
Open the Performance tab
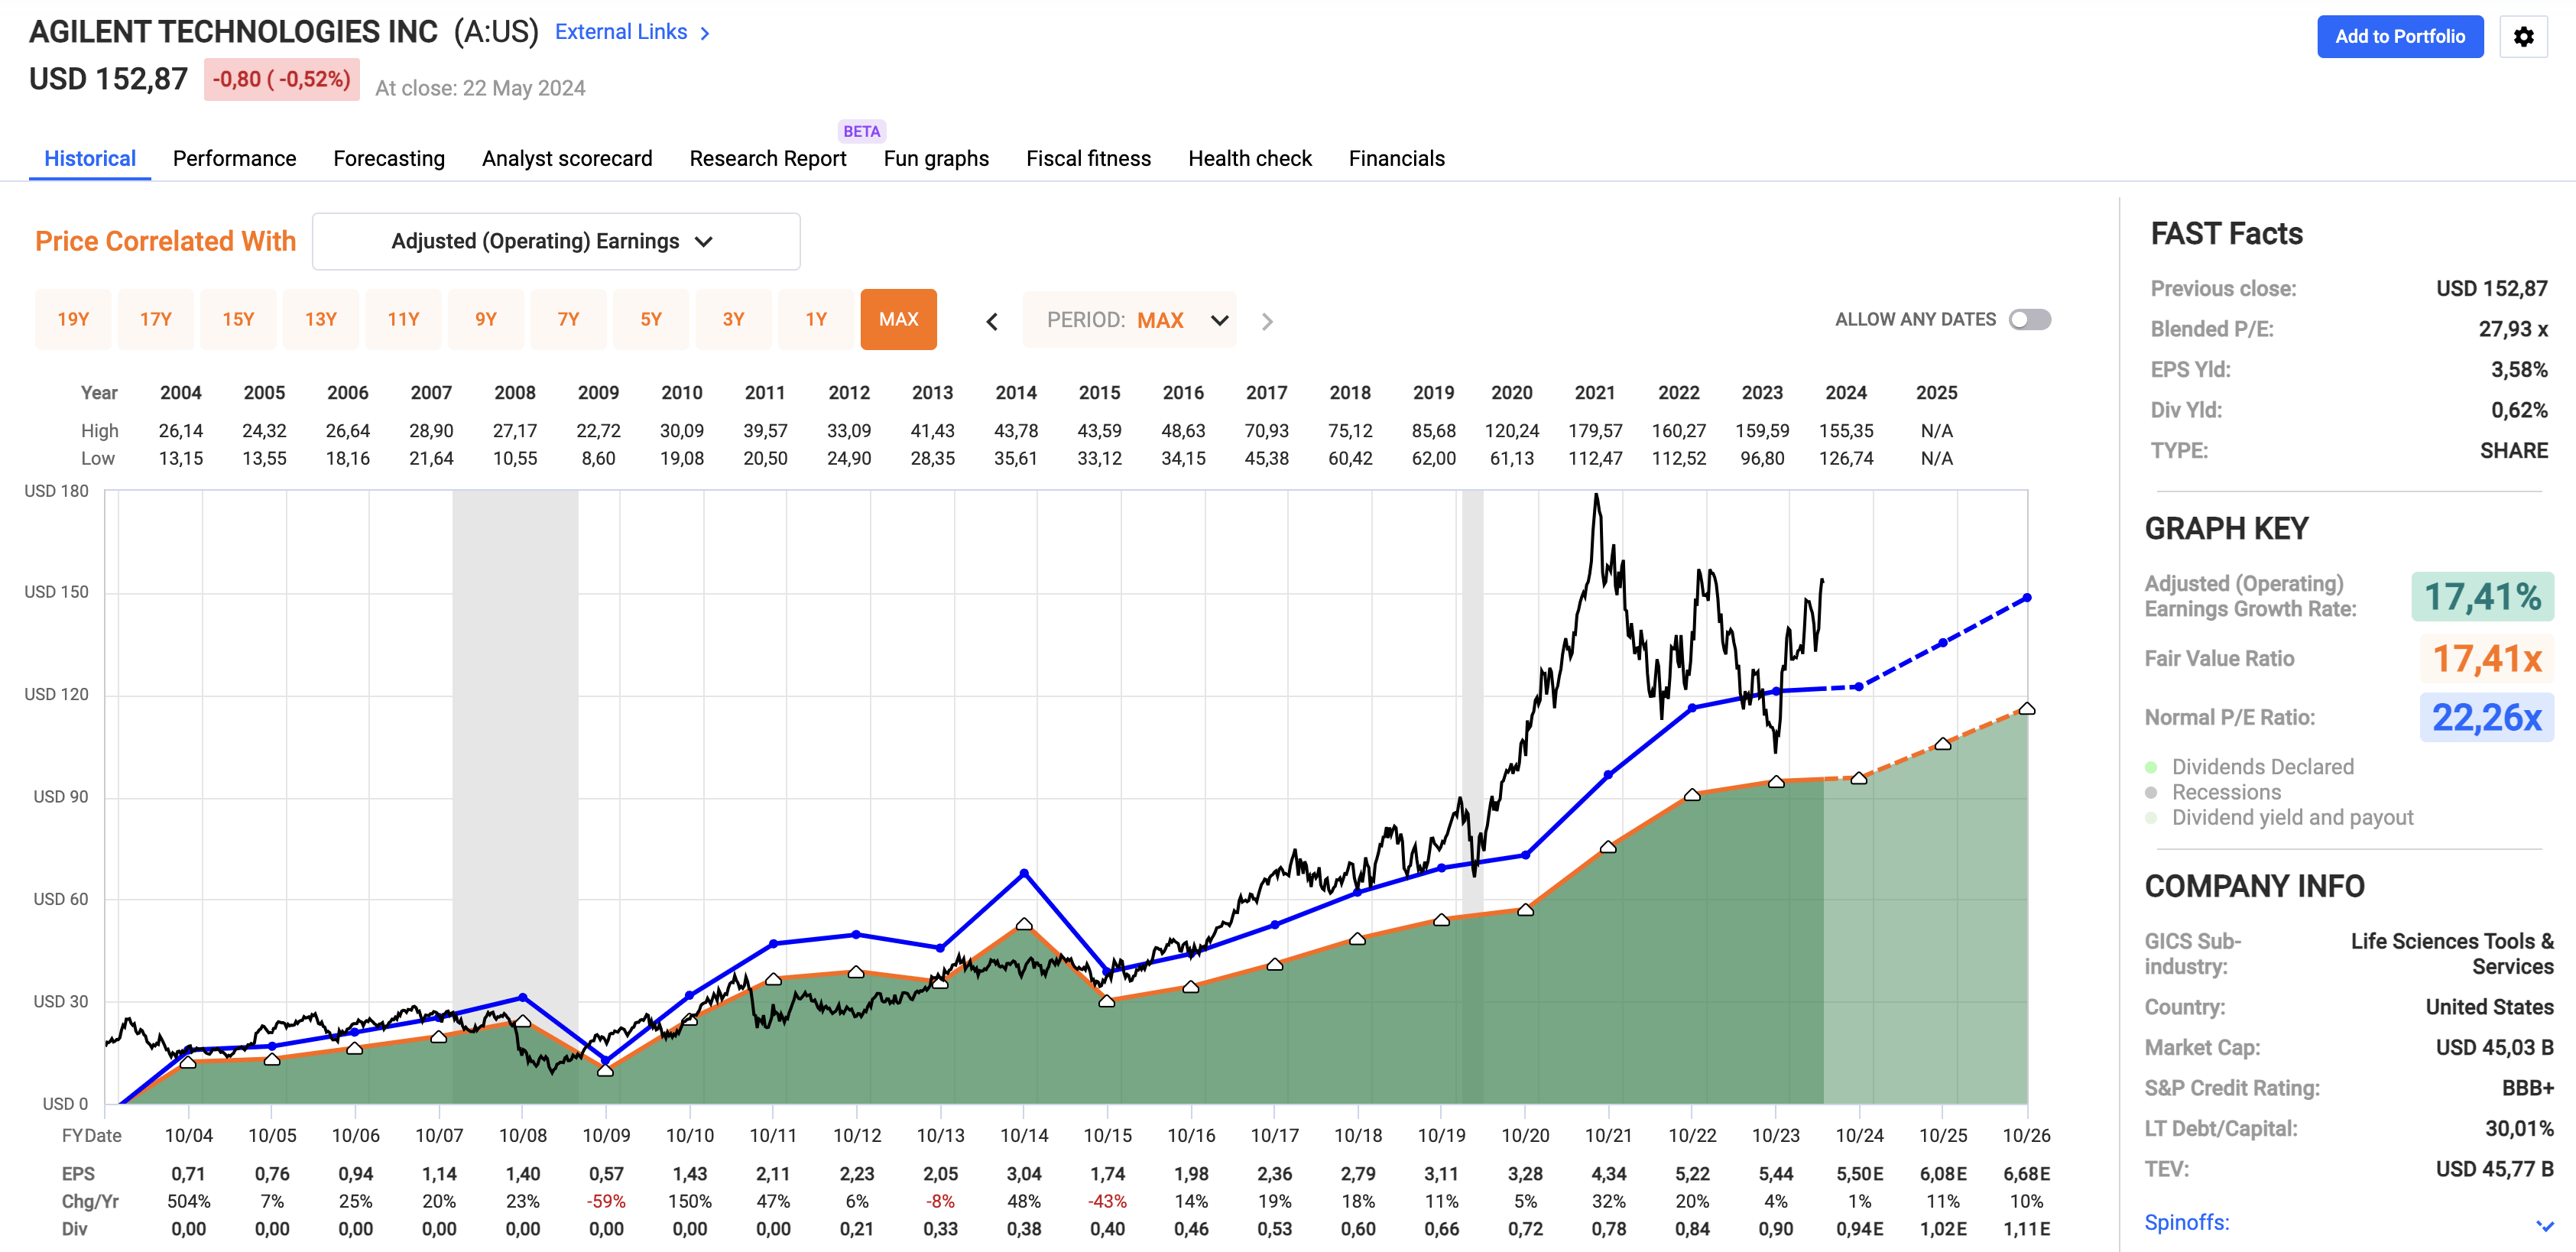coord(234,158)
